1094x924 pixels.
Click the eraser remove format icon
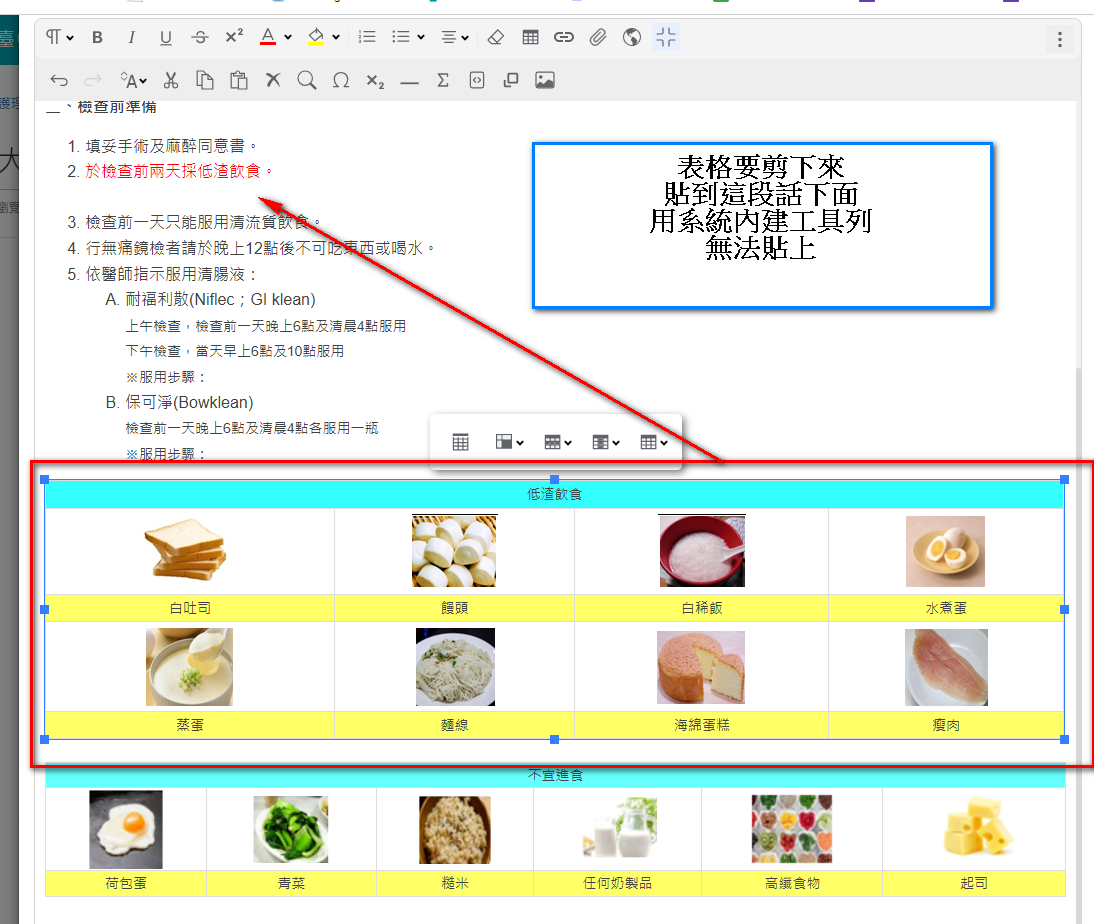coord(496,38)
